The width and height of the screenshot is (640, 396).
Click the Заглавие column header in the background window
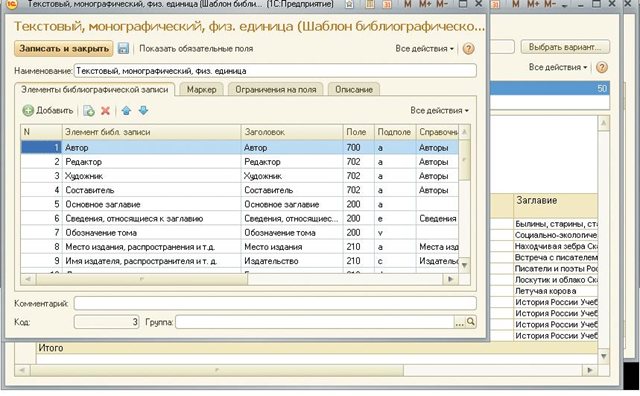pos(556,205)
